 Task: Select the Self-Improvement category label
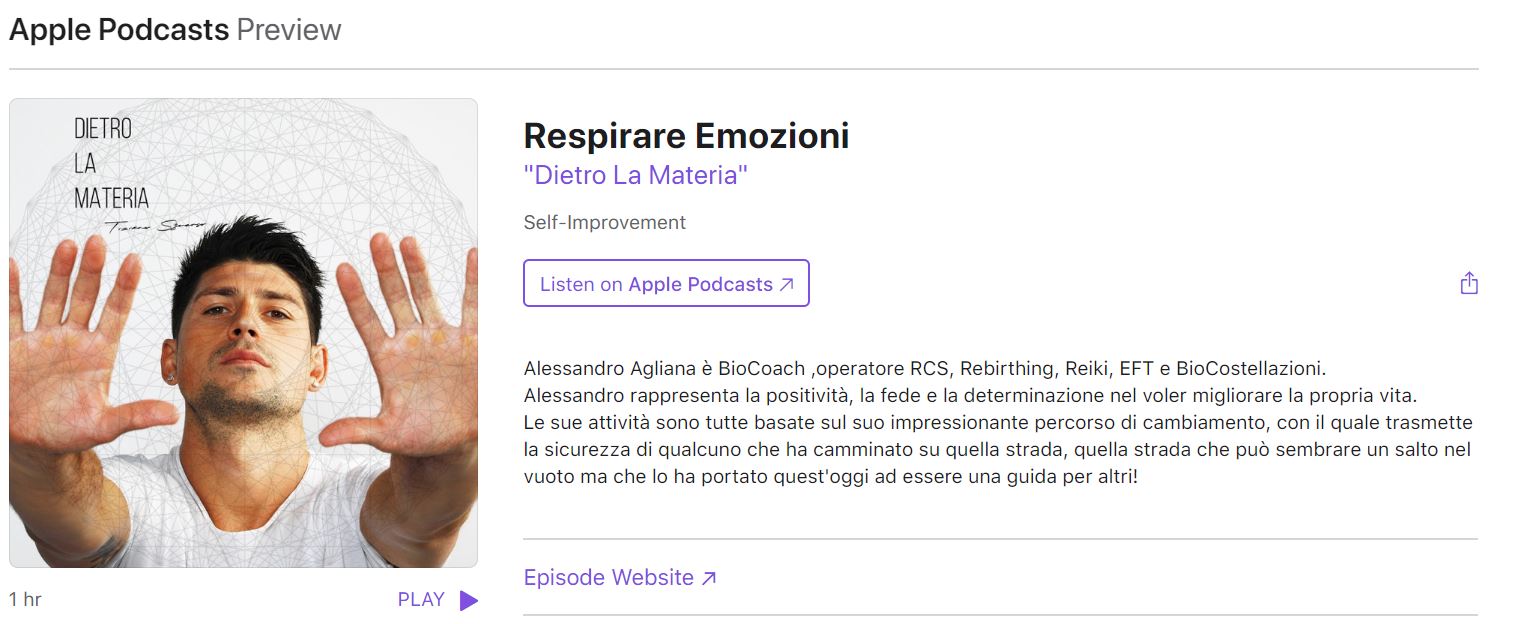pos(605,223)
